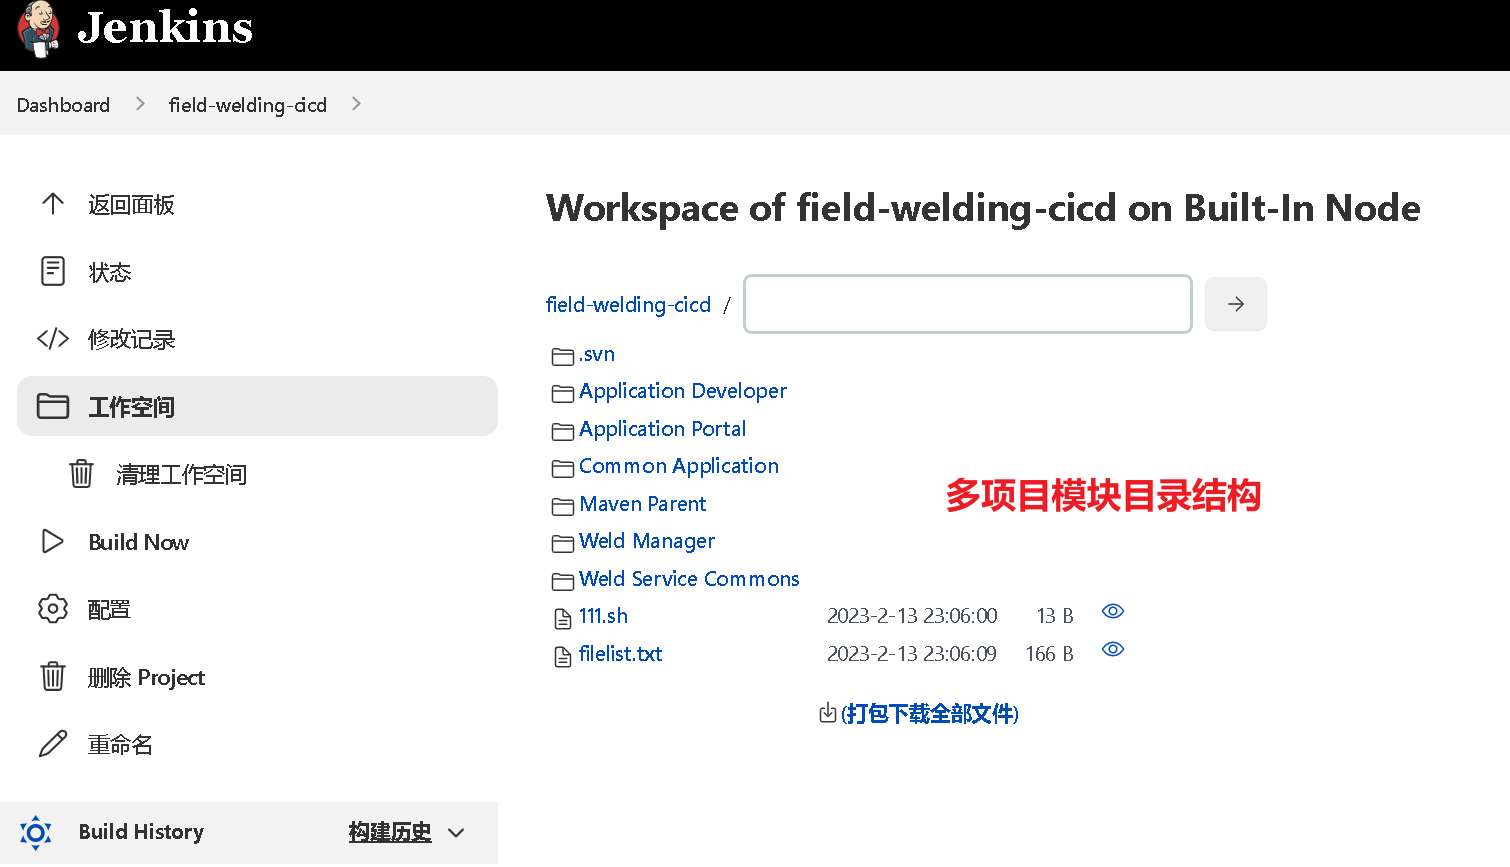Click the document icon beside 状态
The width and height of the screenshot is (1510, 867).
tap(53, 271)
